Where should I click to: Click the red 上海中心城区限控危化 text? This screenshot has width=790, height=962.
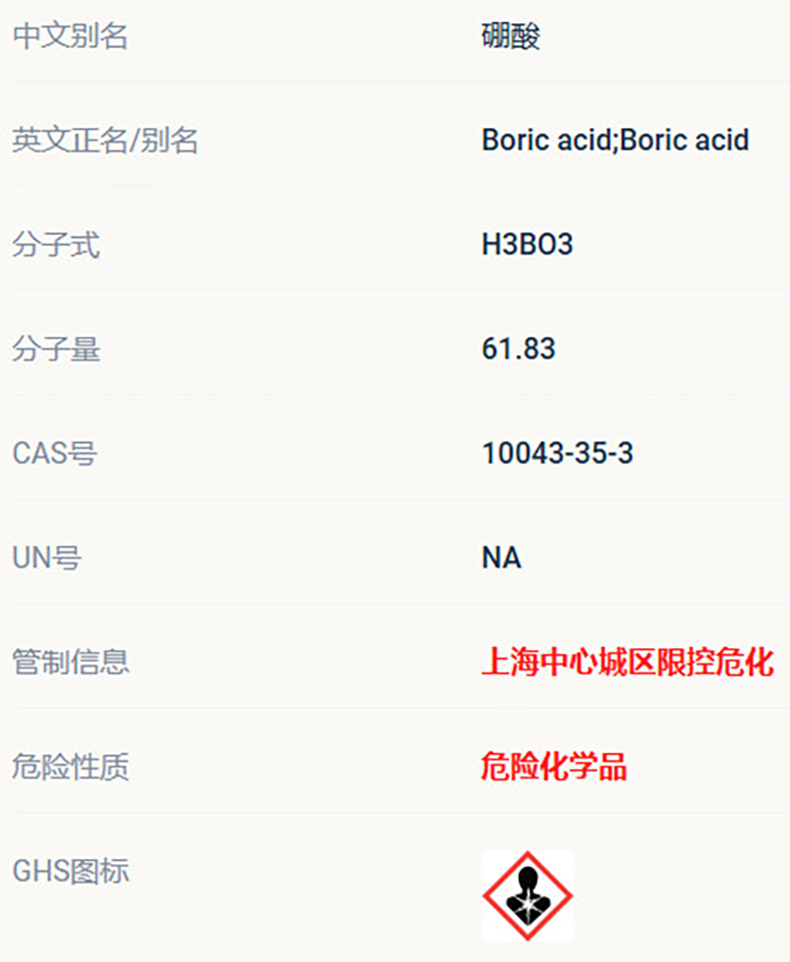click(627, 662)
